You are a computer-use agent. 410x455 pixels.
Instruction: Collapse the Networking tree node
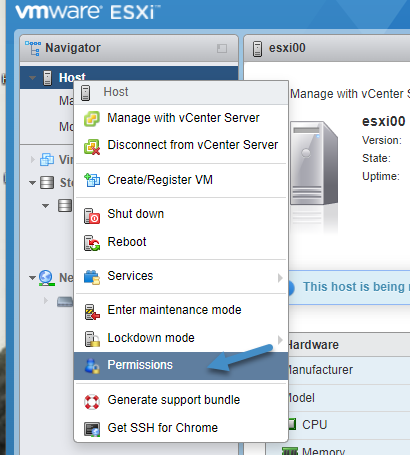32,278
